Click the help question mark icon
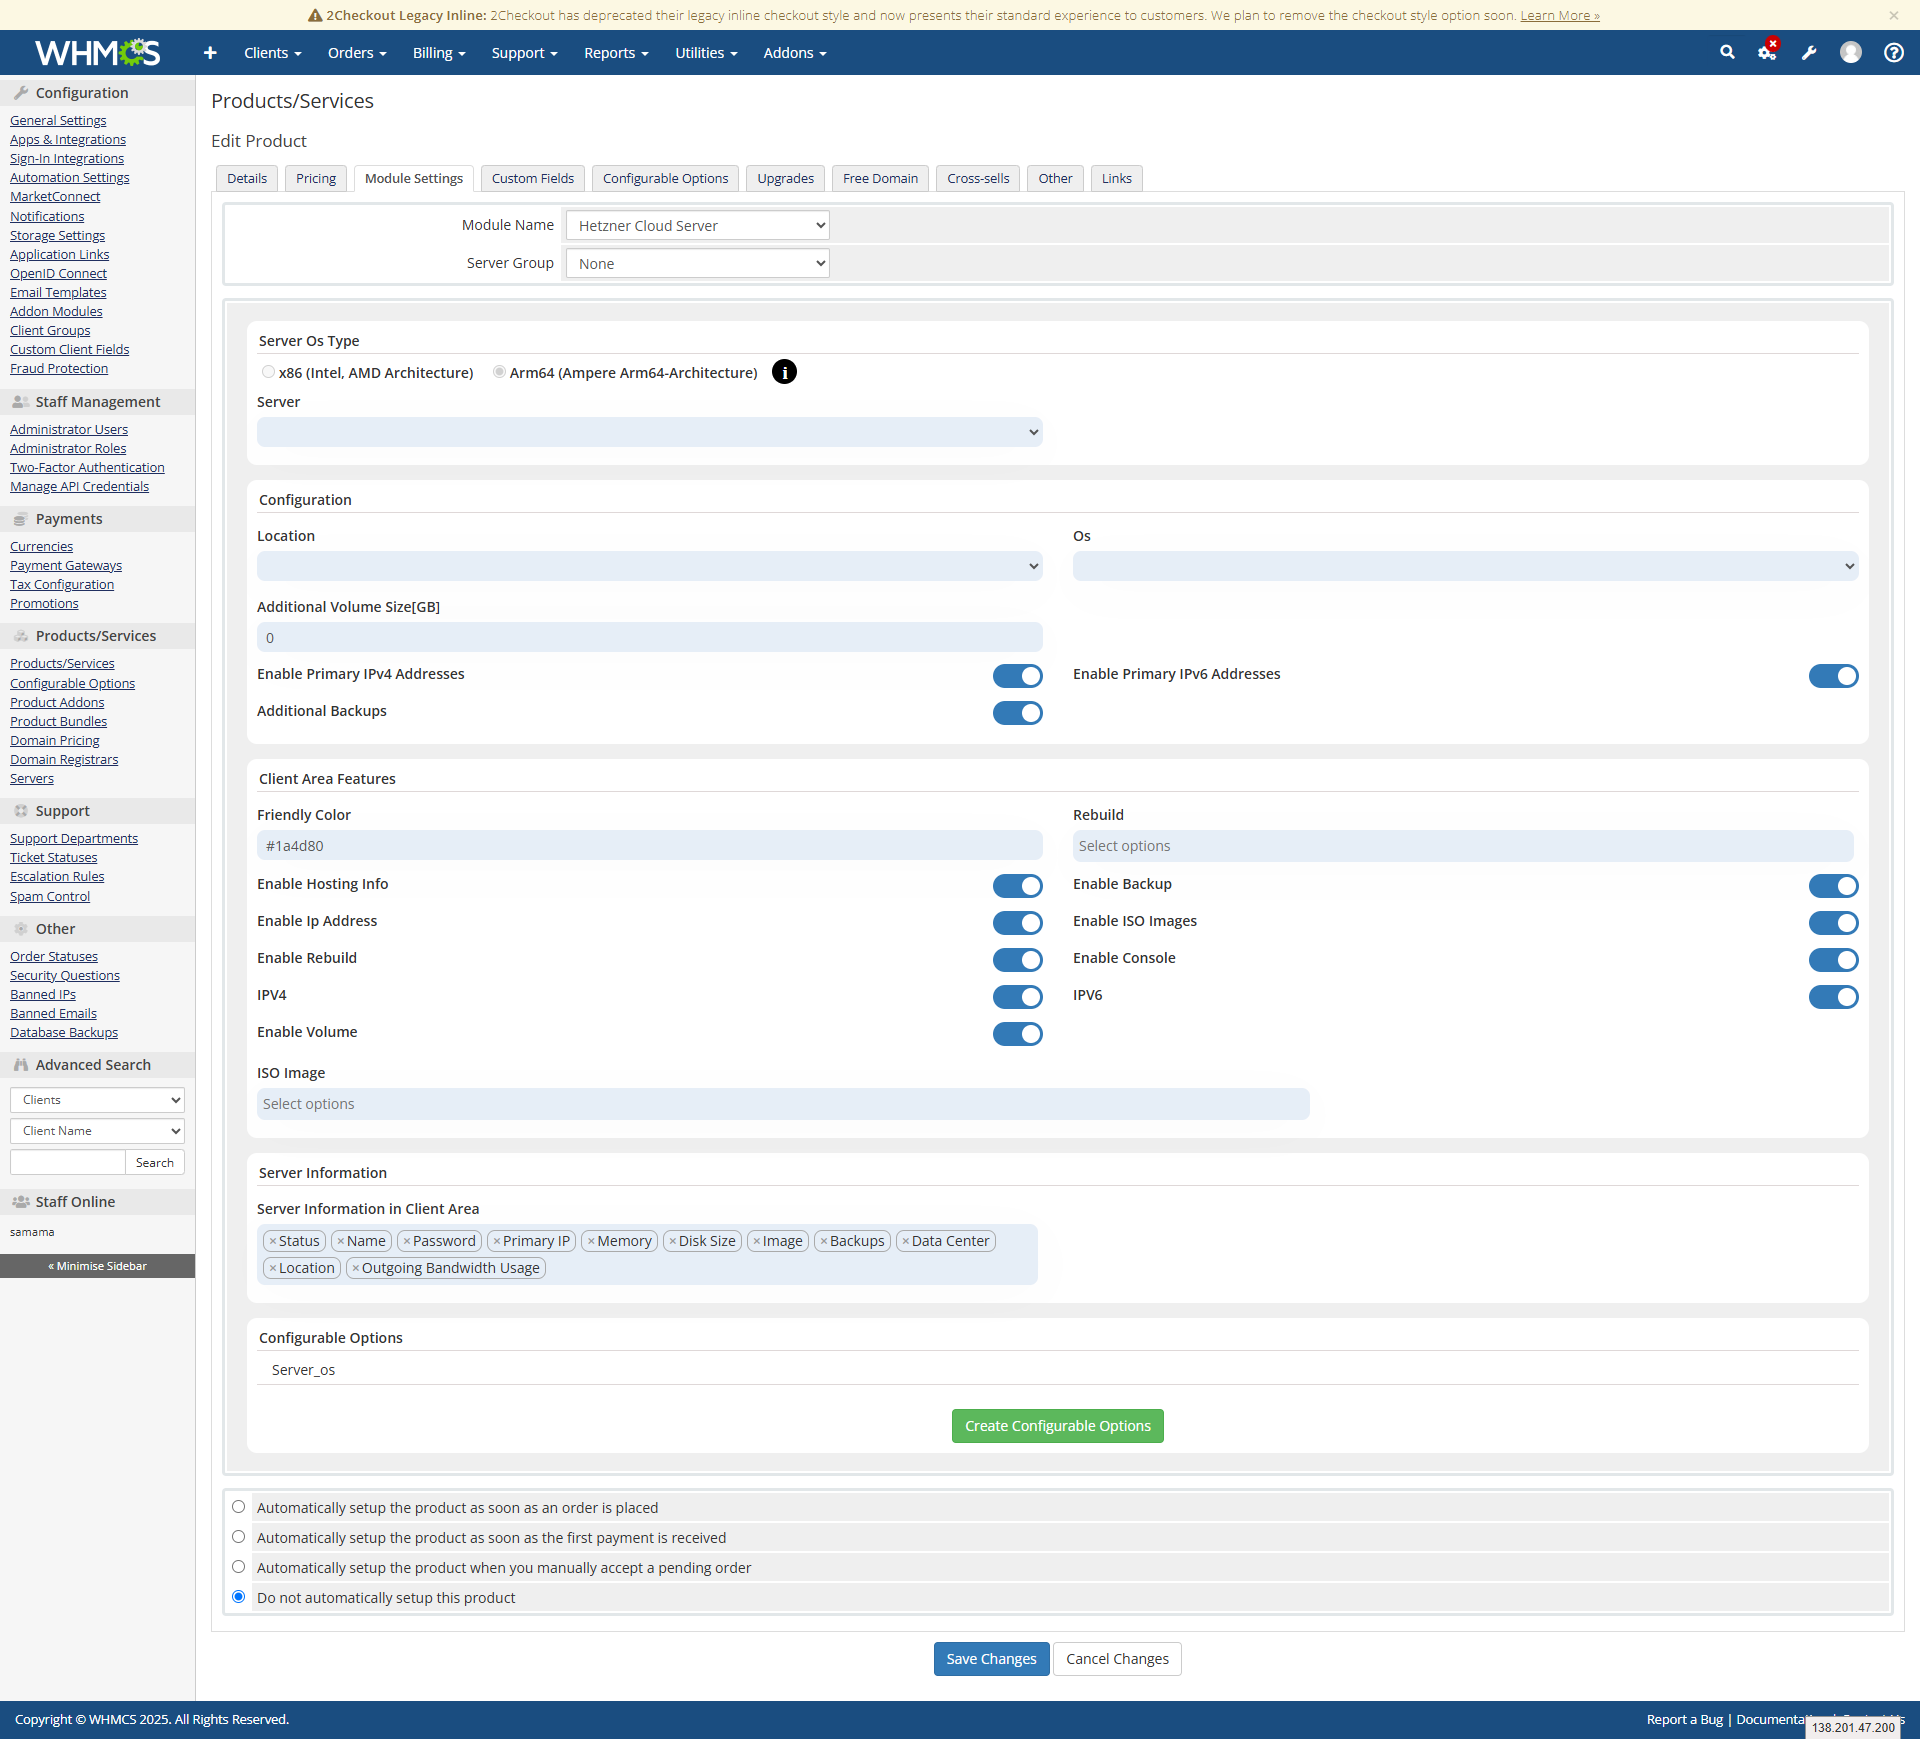The width and height of the screenshot is (1920, 1739). (1893, 52)
